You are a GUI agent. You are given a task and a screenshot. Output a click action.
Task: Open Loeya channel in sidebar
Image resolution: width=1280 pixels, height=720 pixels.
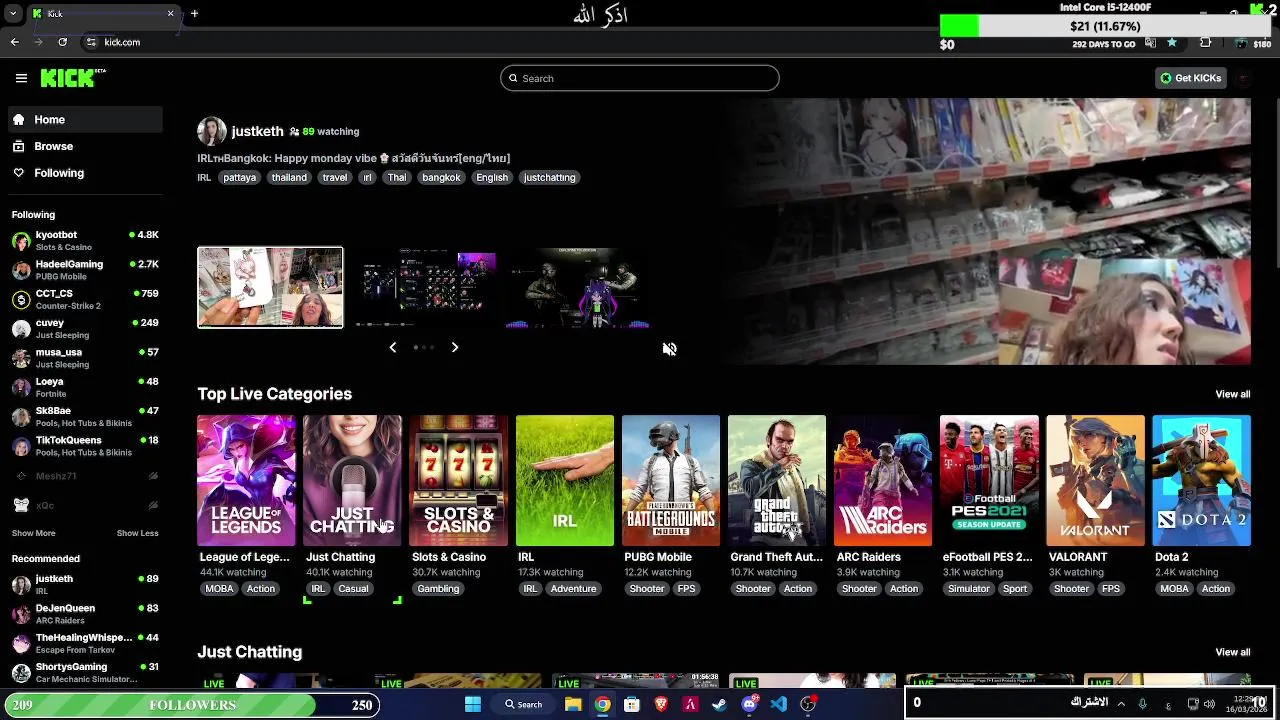point(85,387)
